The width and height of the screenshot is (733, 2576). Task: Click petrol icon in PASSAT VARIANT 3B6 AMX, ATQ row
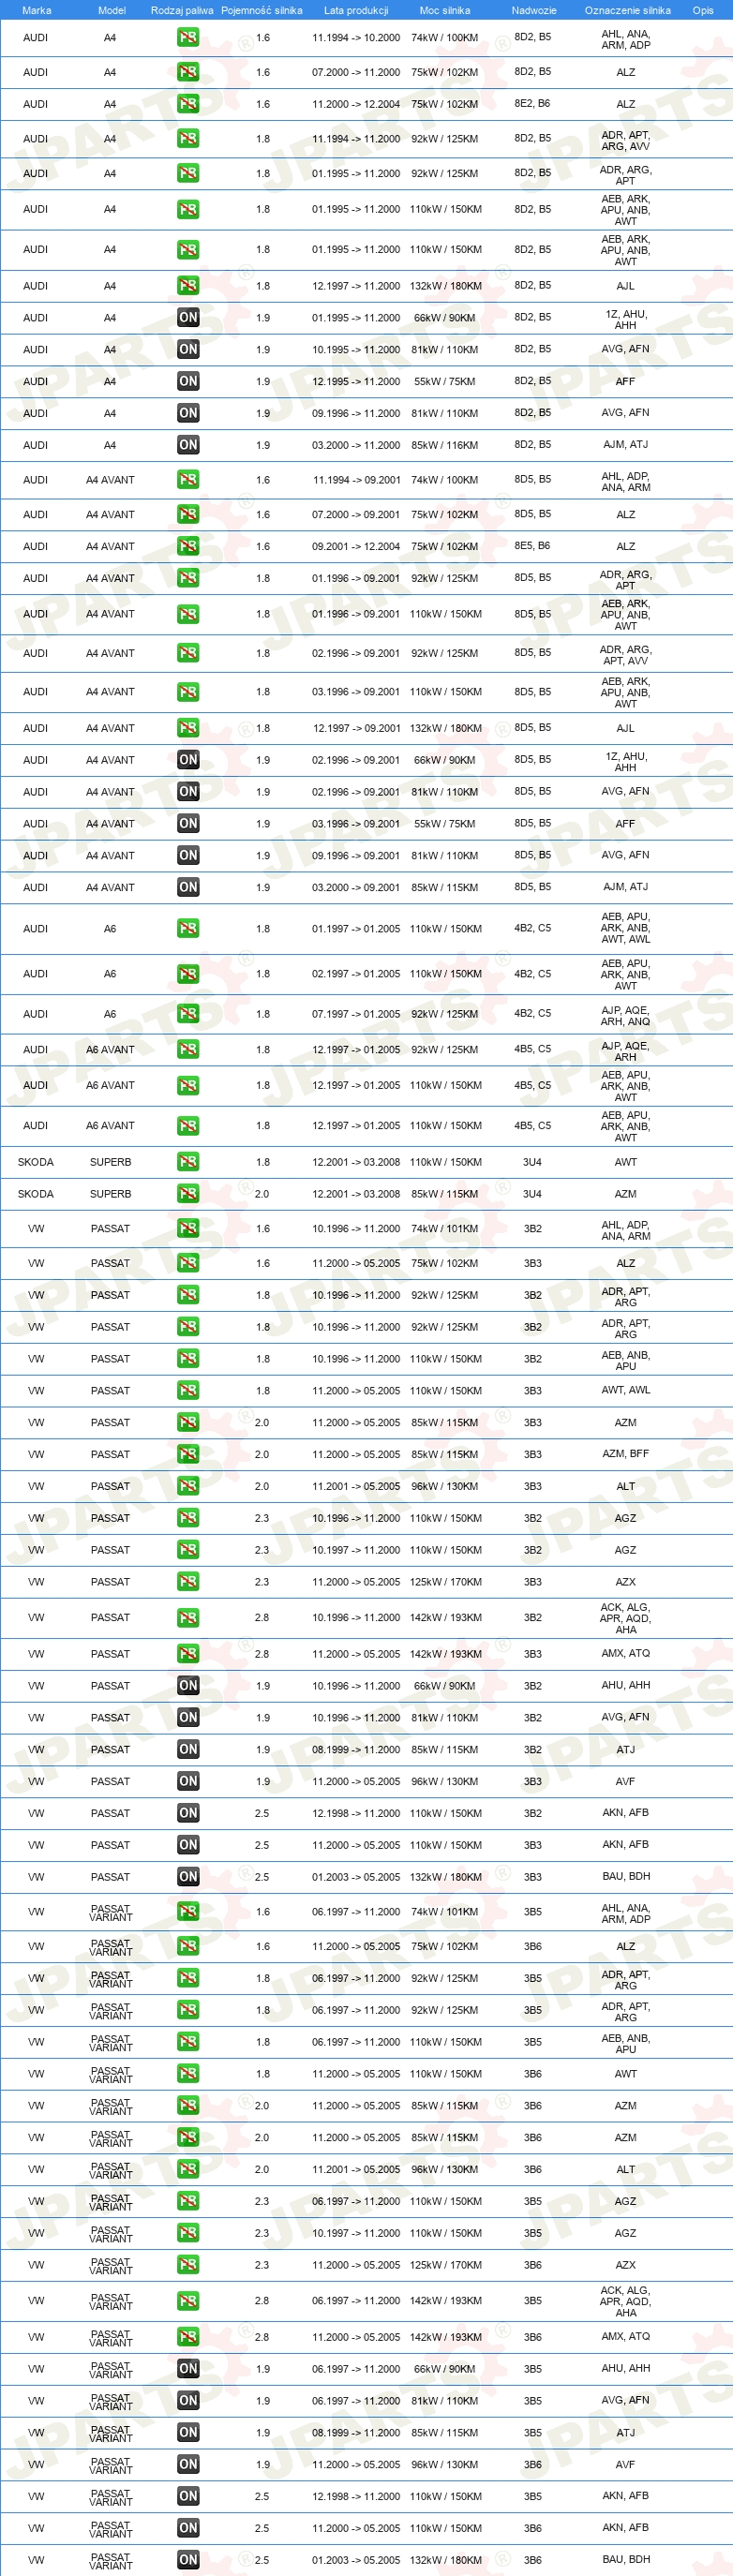click(188, 2337)
